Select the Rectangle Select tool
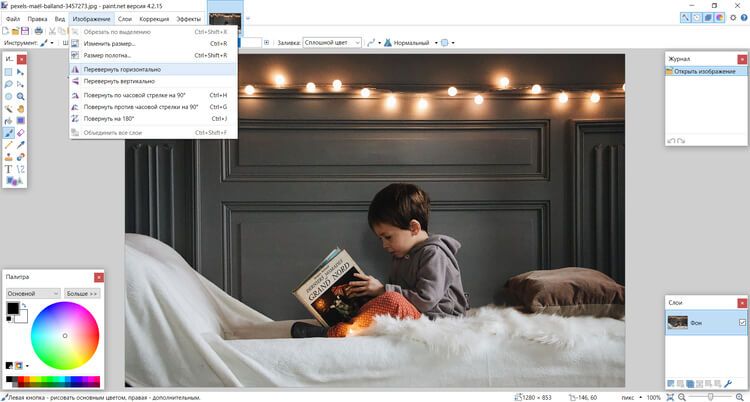This screenshot has width=750, height=402. click(9, 72)
